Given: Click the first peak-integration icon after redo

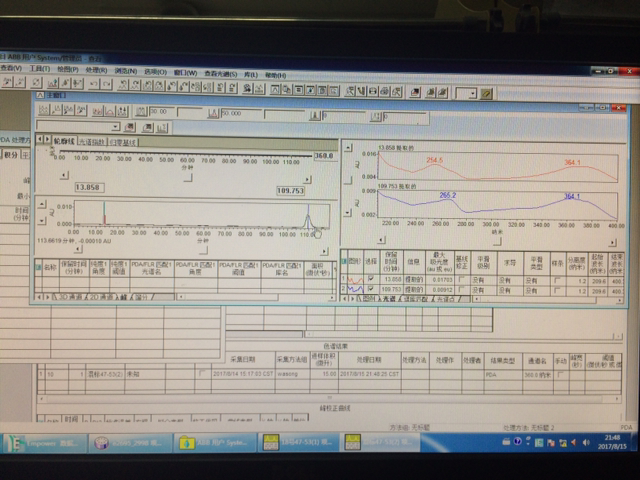Looking at the screenshot, I should [122, 85].
